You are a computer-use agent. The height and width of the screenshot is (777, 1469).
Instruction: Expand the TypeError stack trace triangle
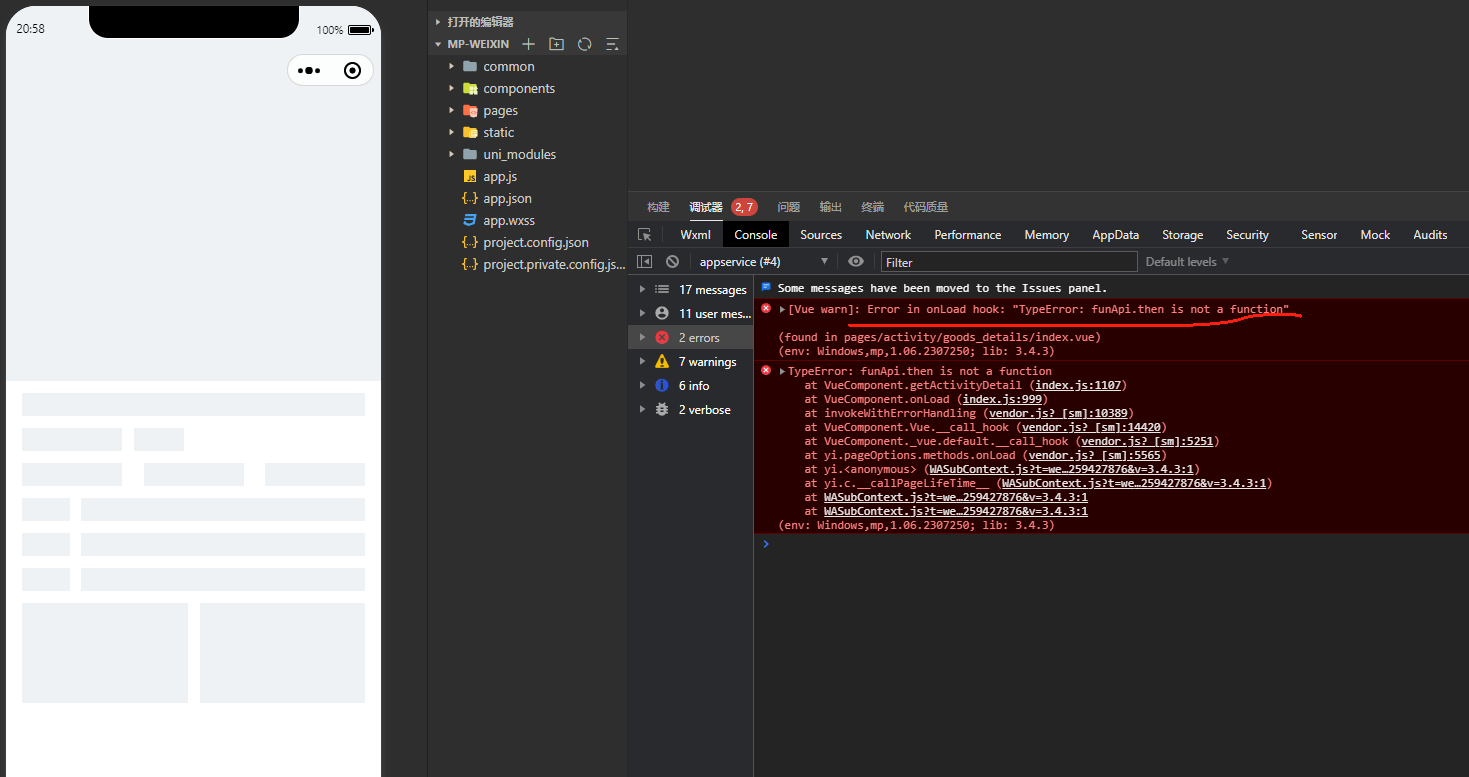coord(783,371)
